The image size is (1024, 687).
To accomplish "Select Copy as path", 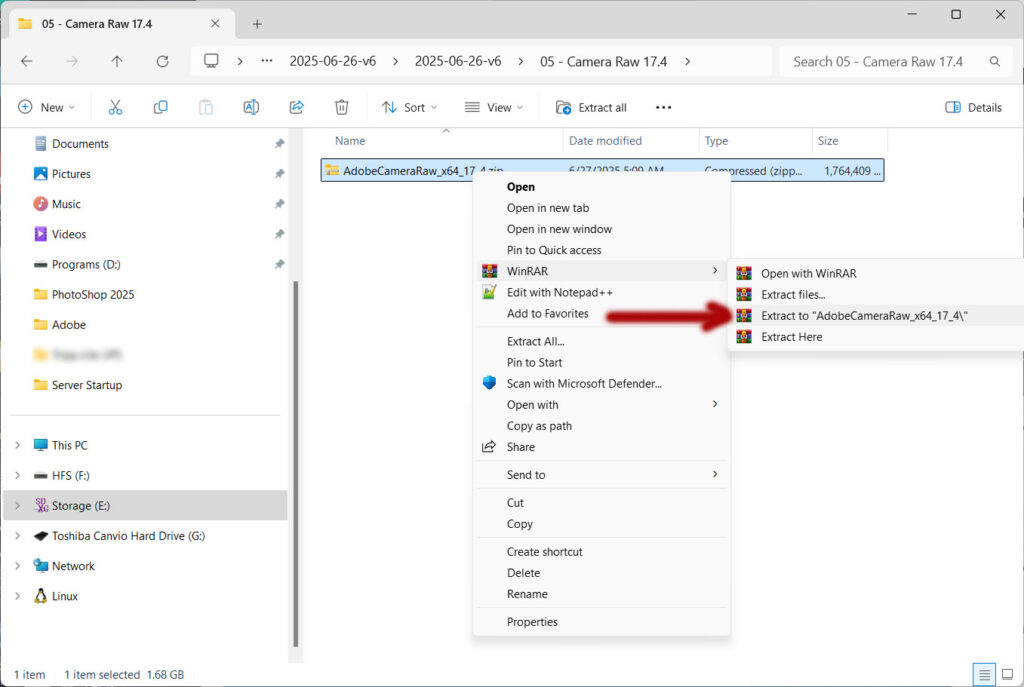I will coord(601,426).
